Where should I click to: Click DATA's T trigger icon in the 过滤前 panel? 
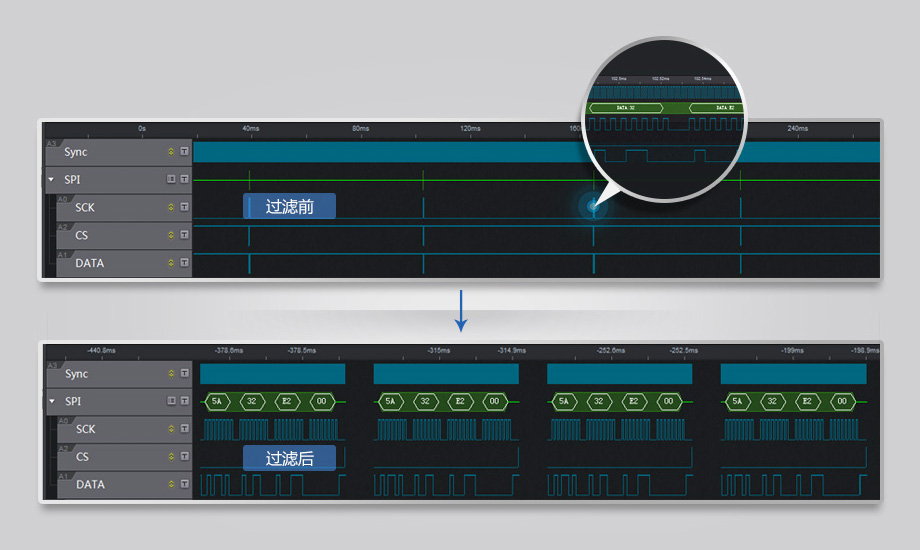[184, 262]
